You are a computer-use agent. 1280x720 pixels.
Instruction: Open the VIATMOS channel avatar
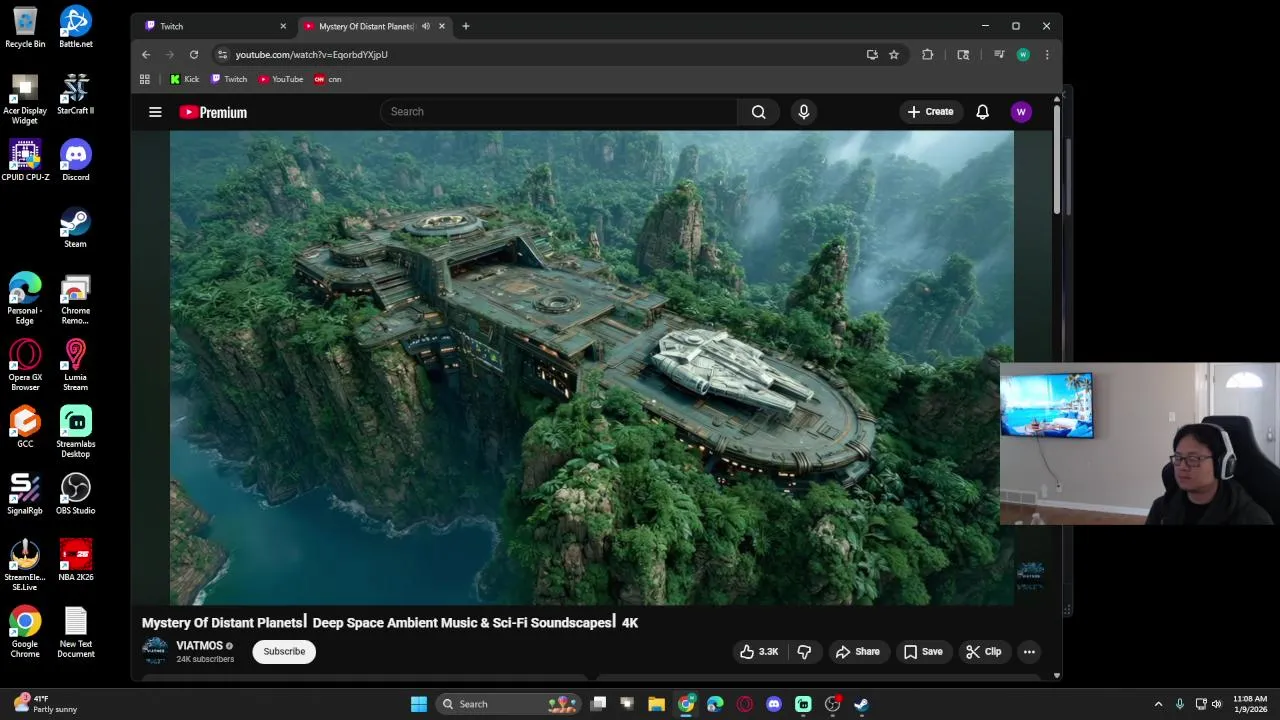155,651
